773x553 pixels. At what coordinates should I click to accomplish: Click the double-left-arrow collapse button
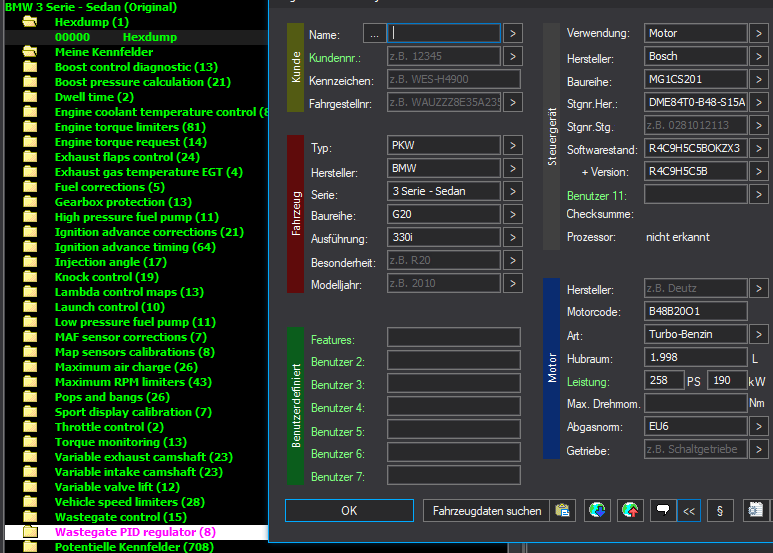click(689, 510)
